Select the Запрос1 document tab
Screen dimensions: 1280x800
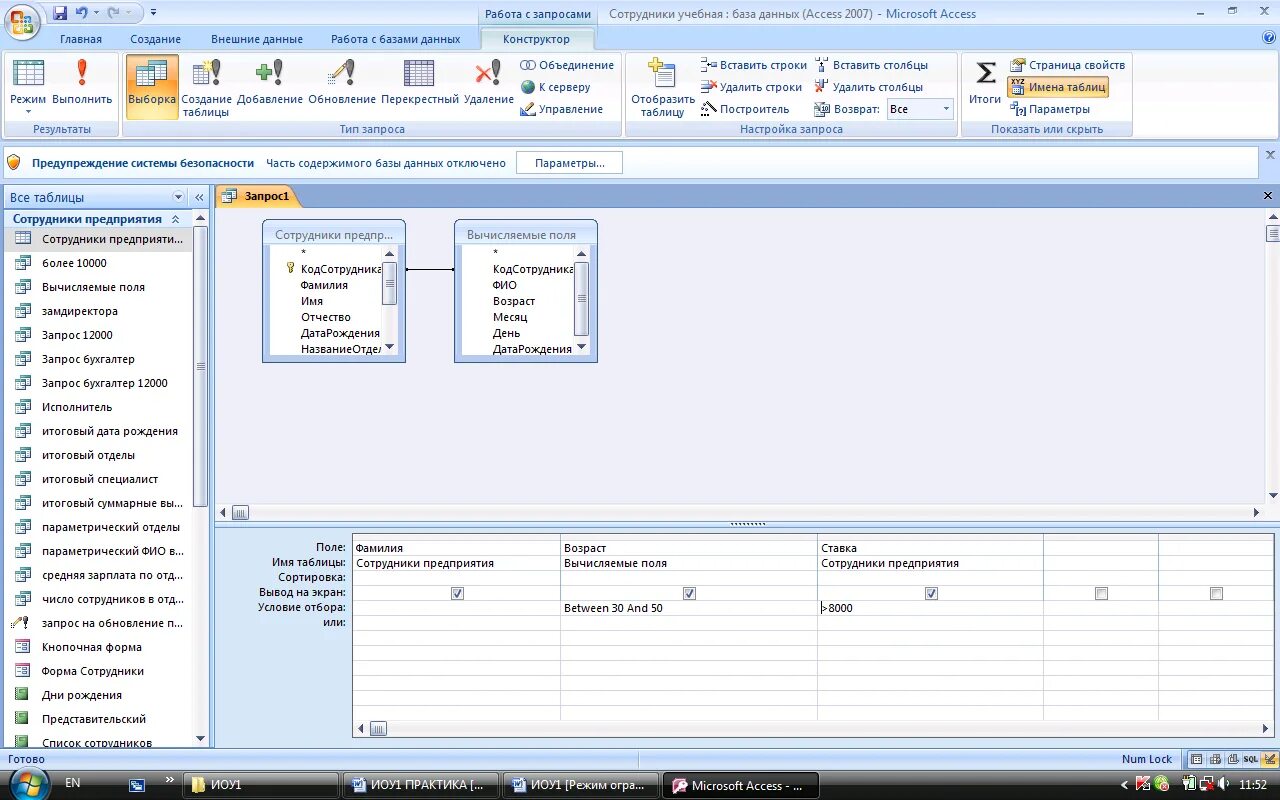[x=257, y=196]
